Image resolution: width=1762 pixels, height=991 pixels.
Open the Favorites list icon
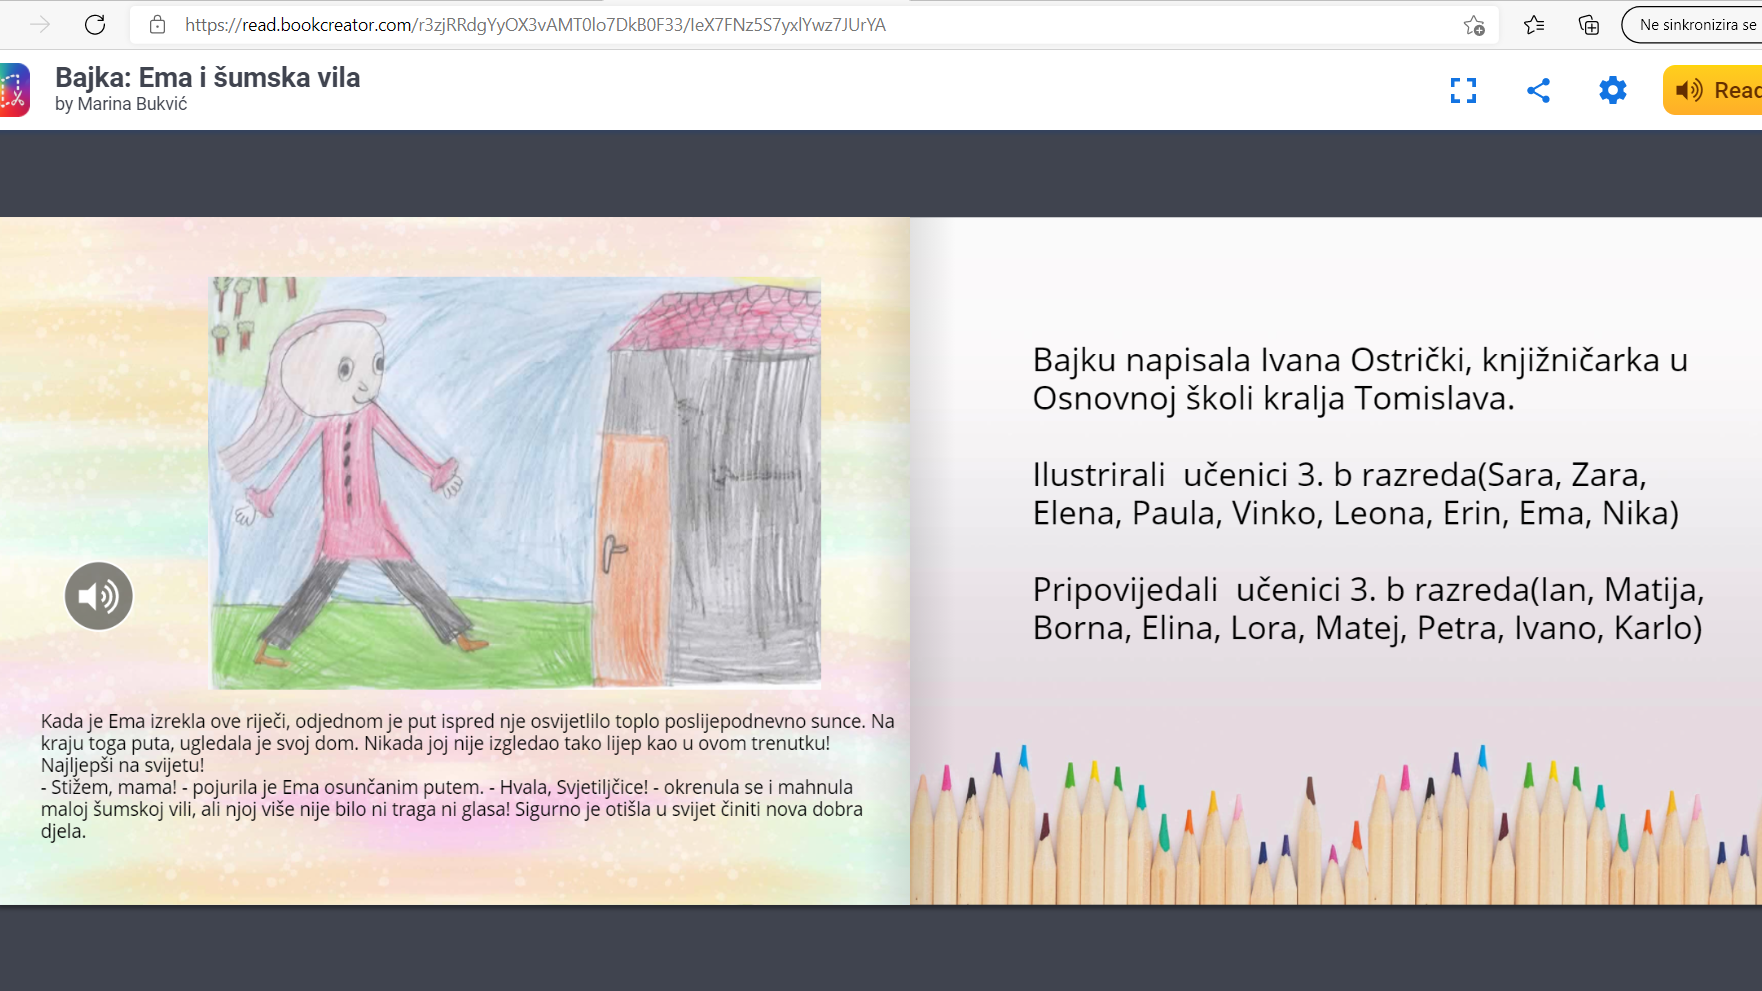1534,25
